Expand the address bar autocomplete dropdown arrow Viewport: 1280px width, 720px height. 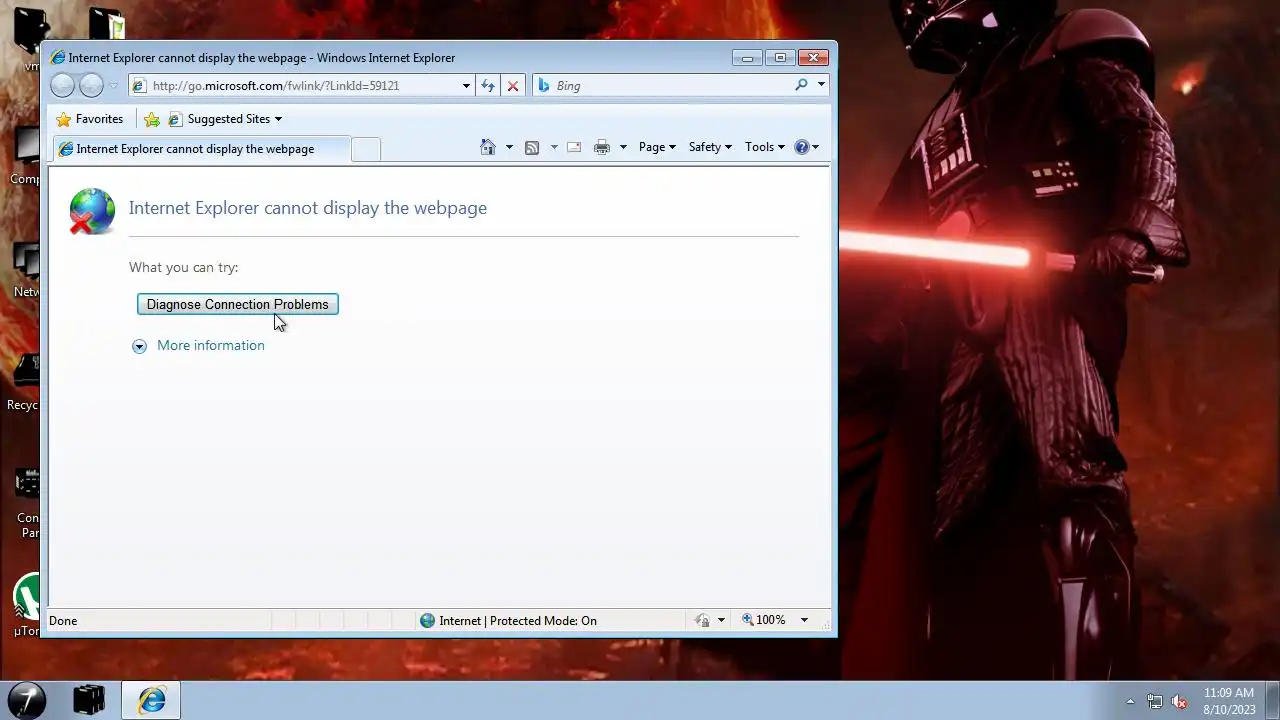click(466, 86)
